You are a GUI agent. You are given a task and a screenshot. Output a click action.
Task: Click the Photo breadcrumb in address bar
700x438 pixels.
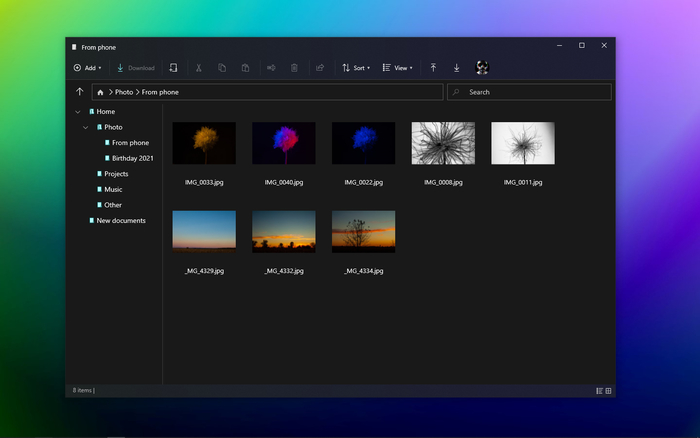(124, 92)
